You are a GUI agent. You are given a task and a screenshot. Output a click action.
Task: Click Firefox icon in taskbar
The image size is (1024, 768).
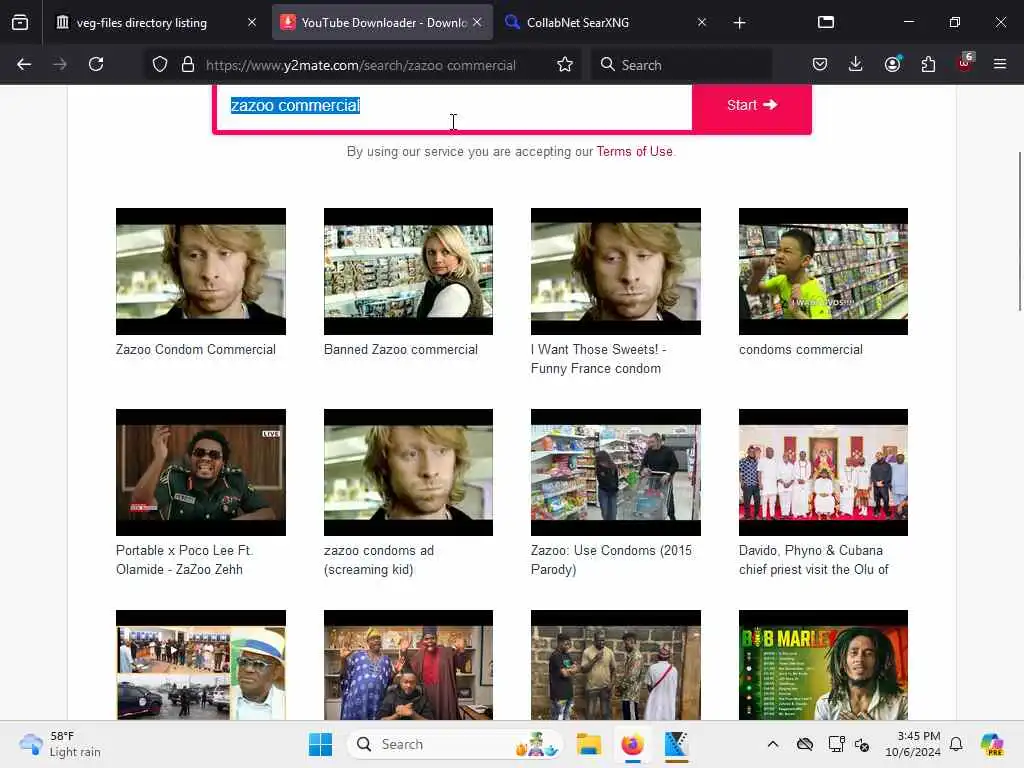click(x=632, y=744)
